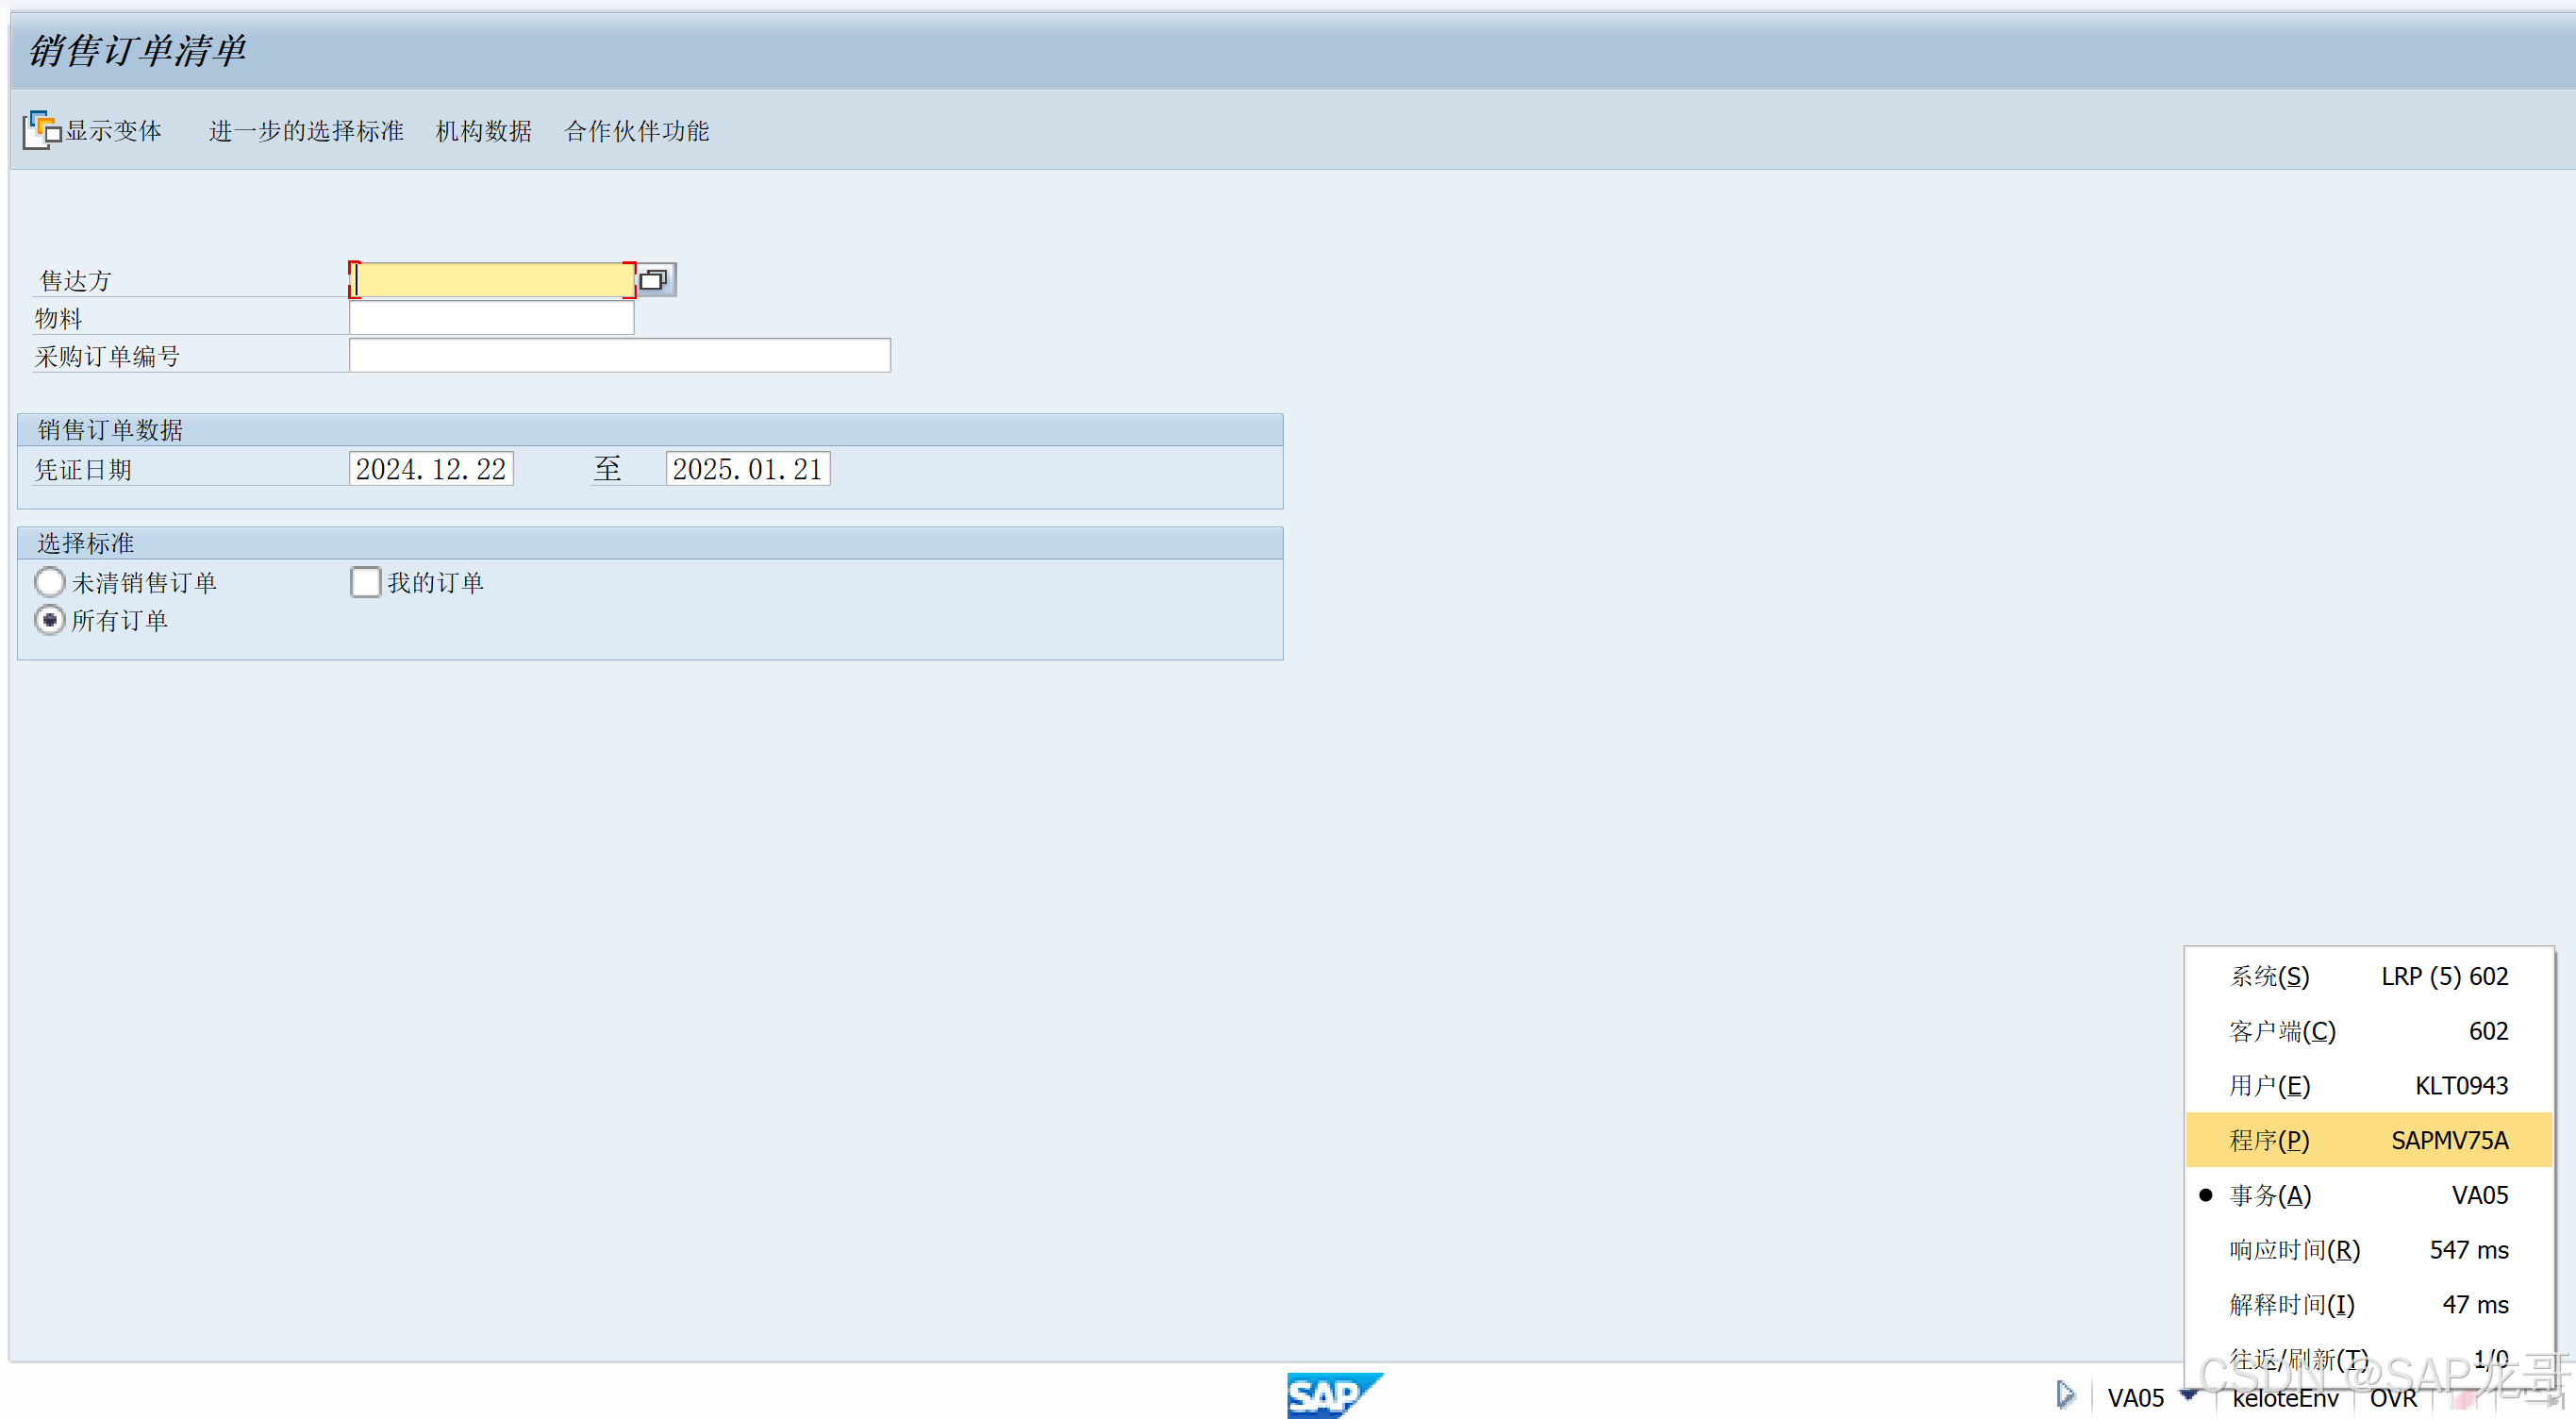Viewport: 2576px width, 1419px height.
Task: Click the start date field 2024.12.22
Action: click(x=431, y=469)
